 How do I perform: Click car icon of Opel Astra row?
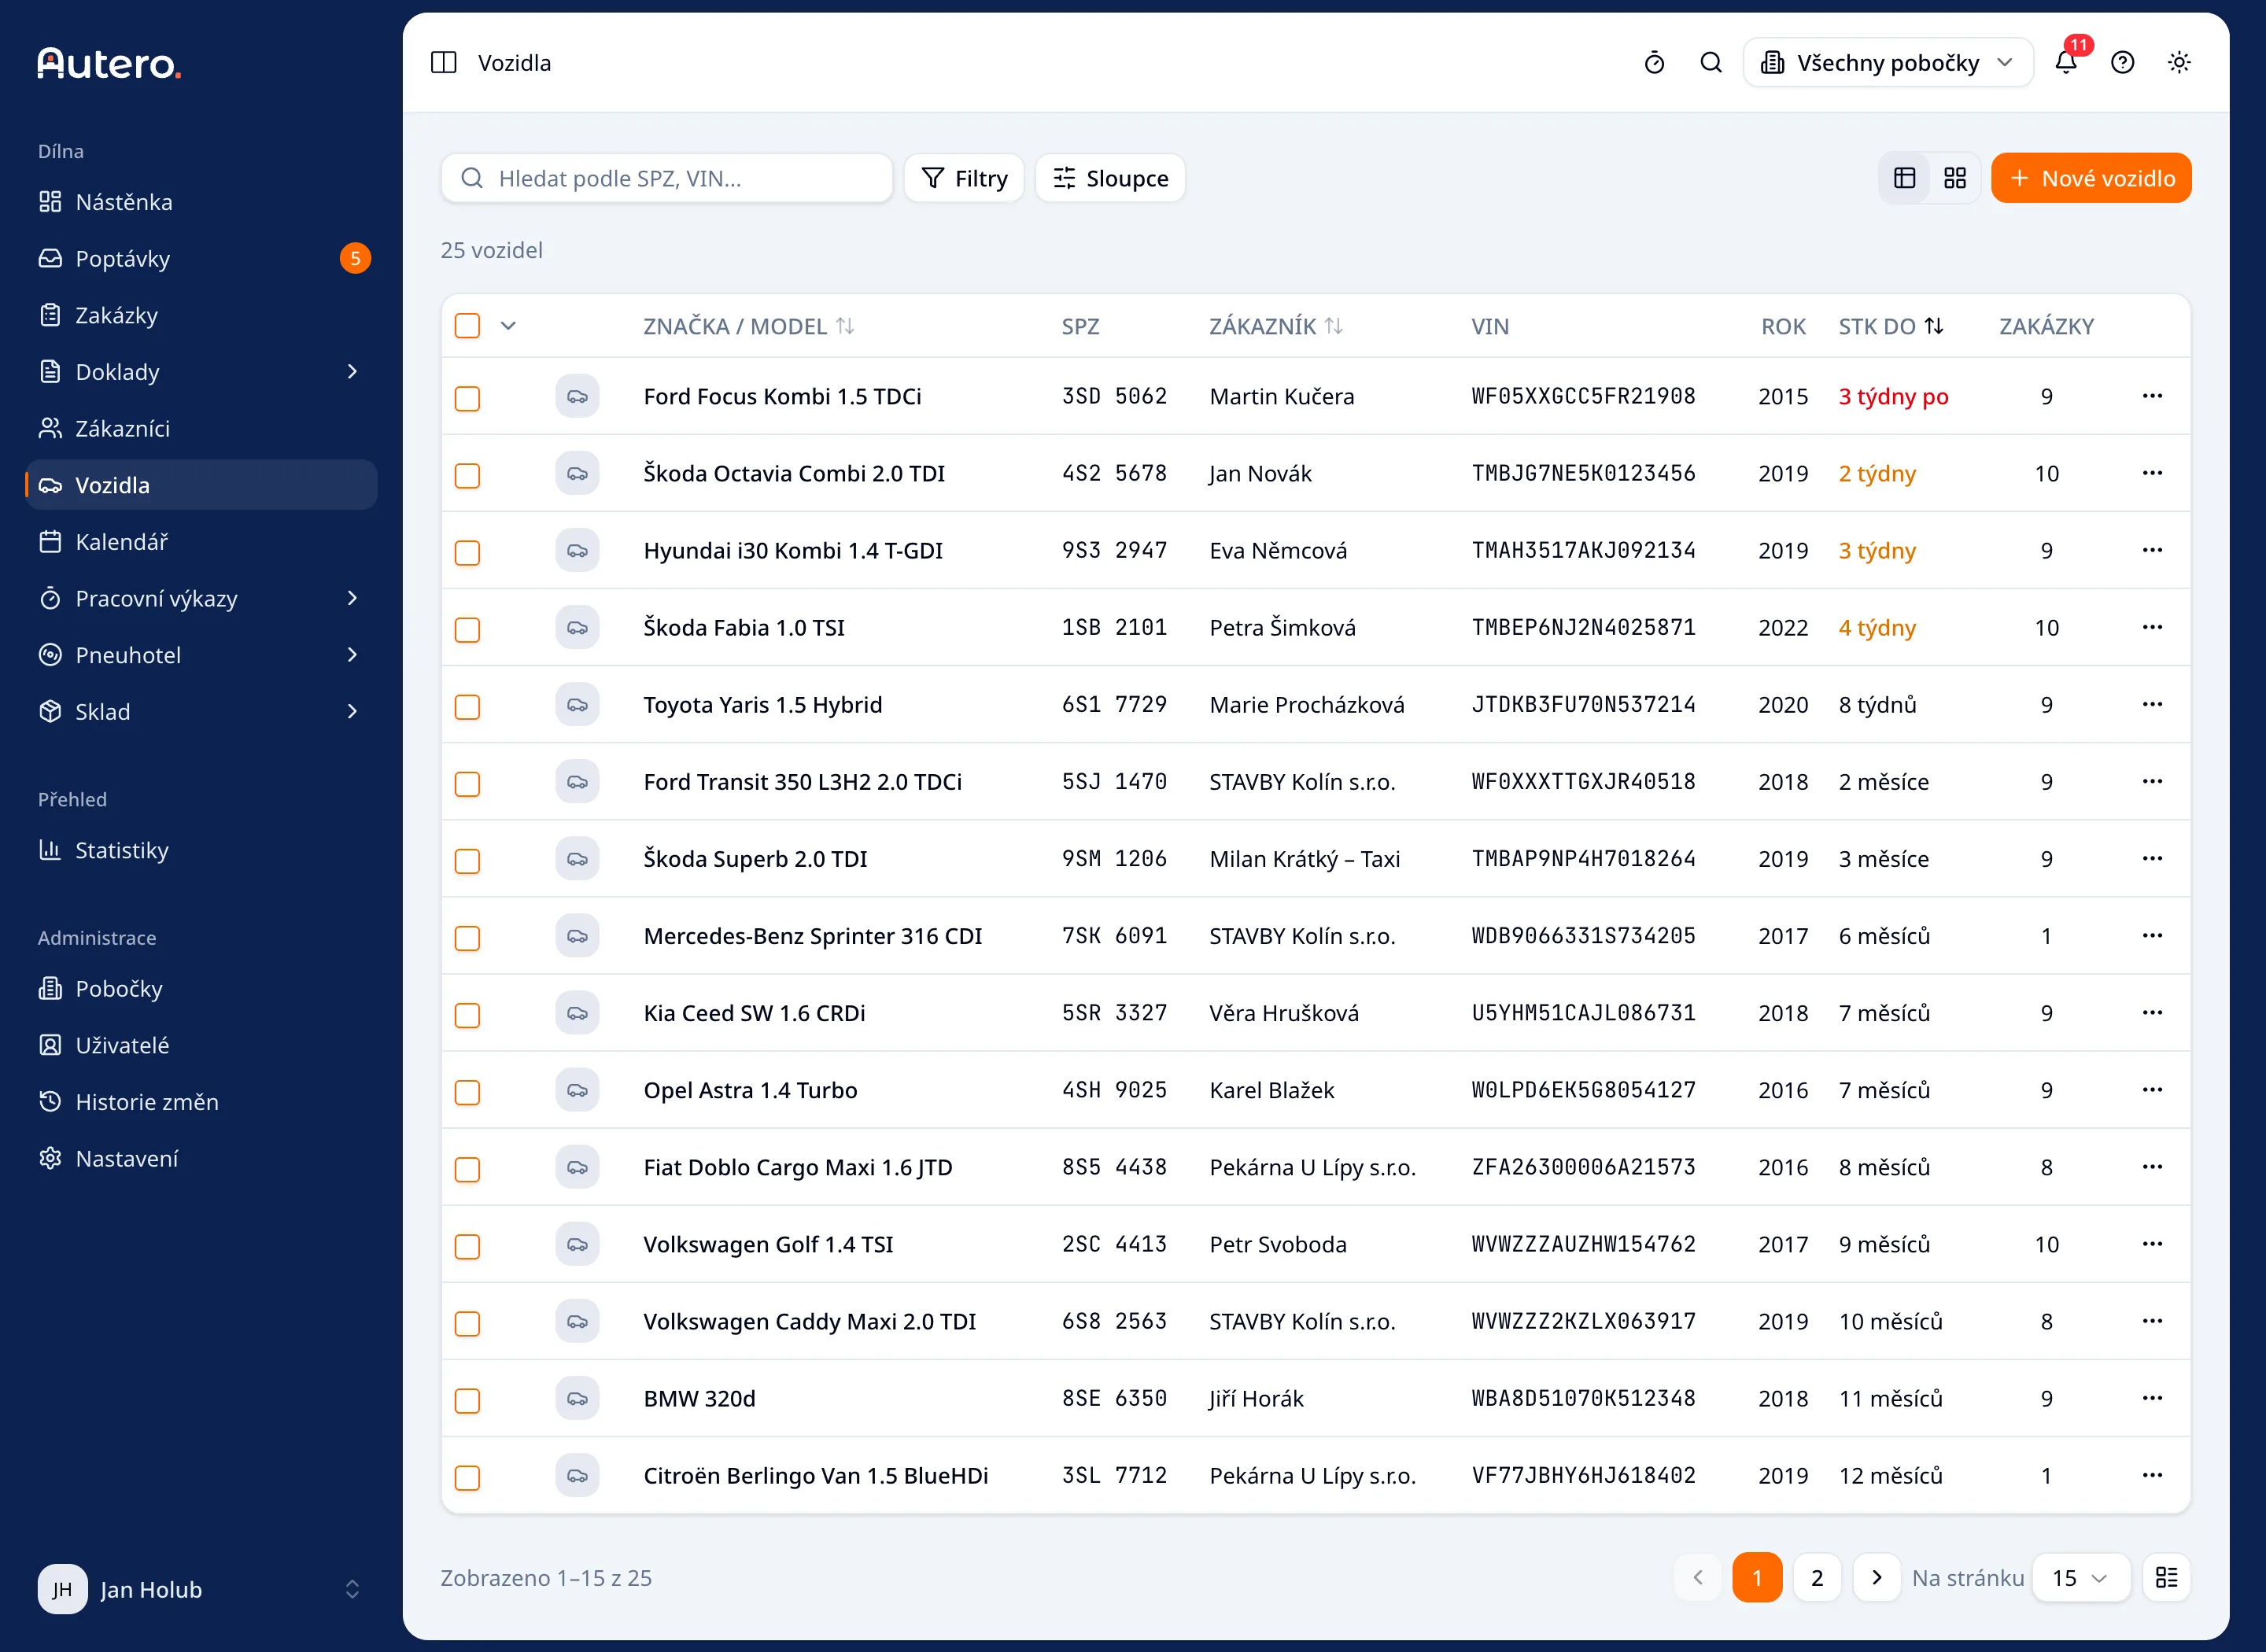point(577,1090)
